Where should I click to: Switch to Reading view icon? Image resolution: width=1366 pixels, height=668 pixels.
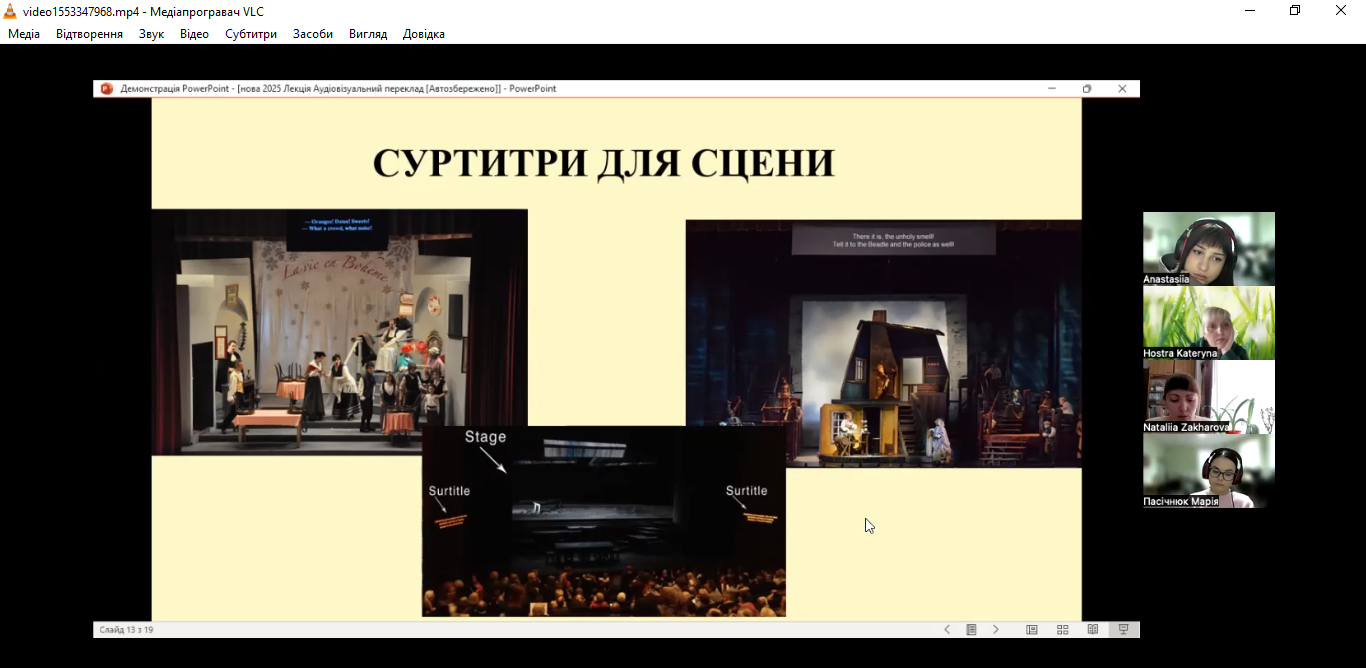pyautogui.click(x=1093, y=630)
